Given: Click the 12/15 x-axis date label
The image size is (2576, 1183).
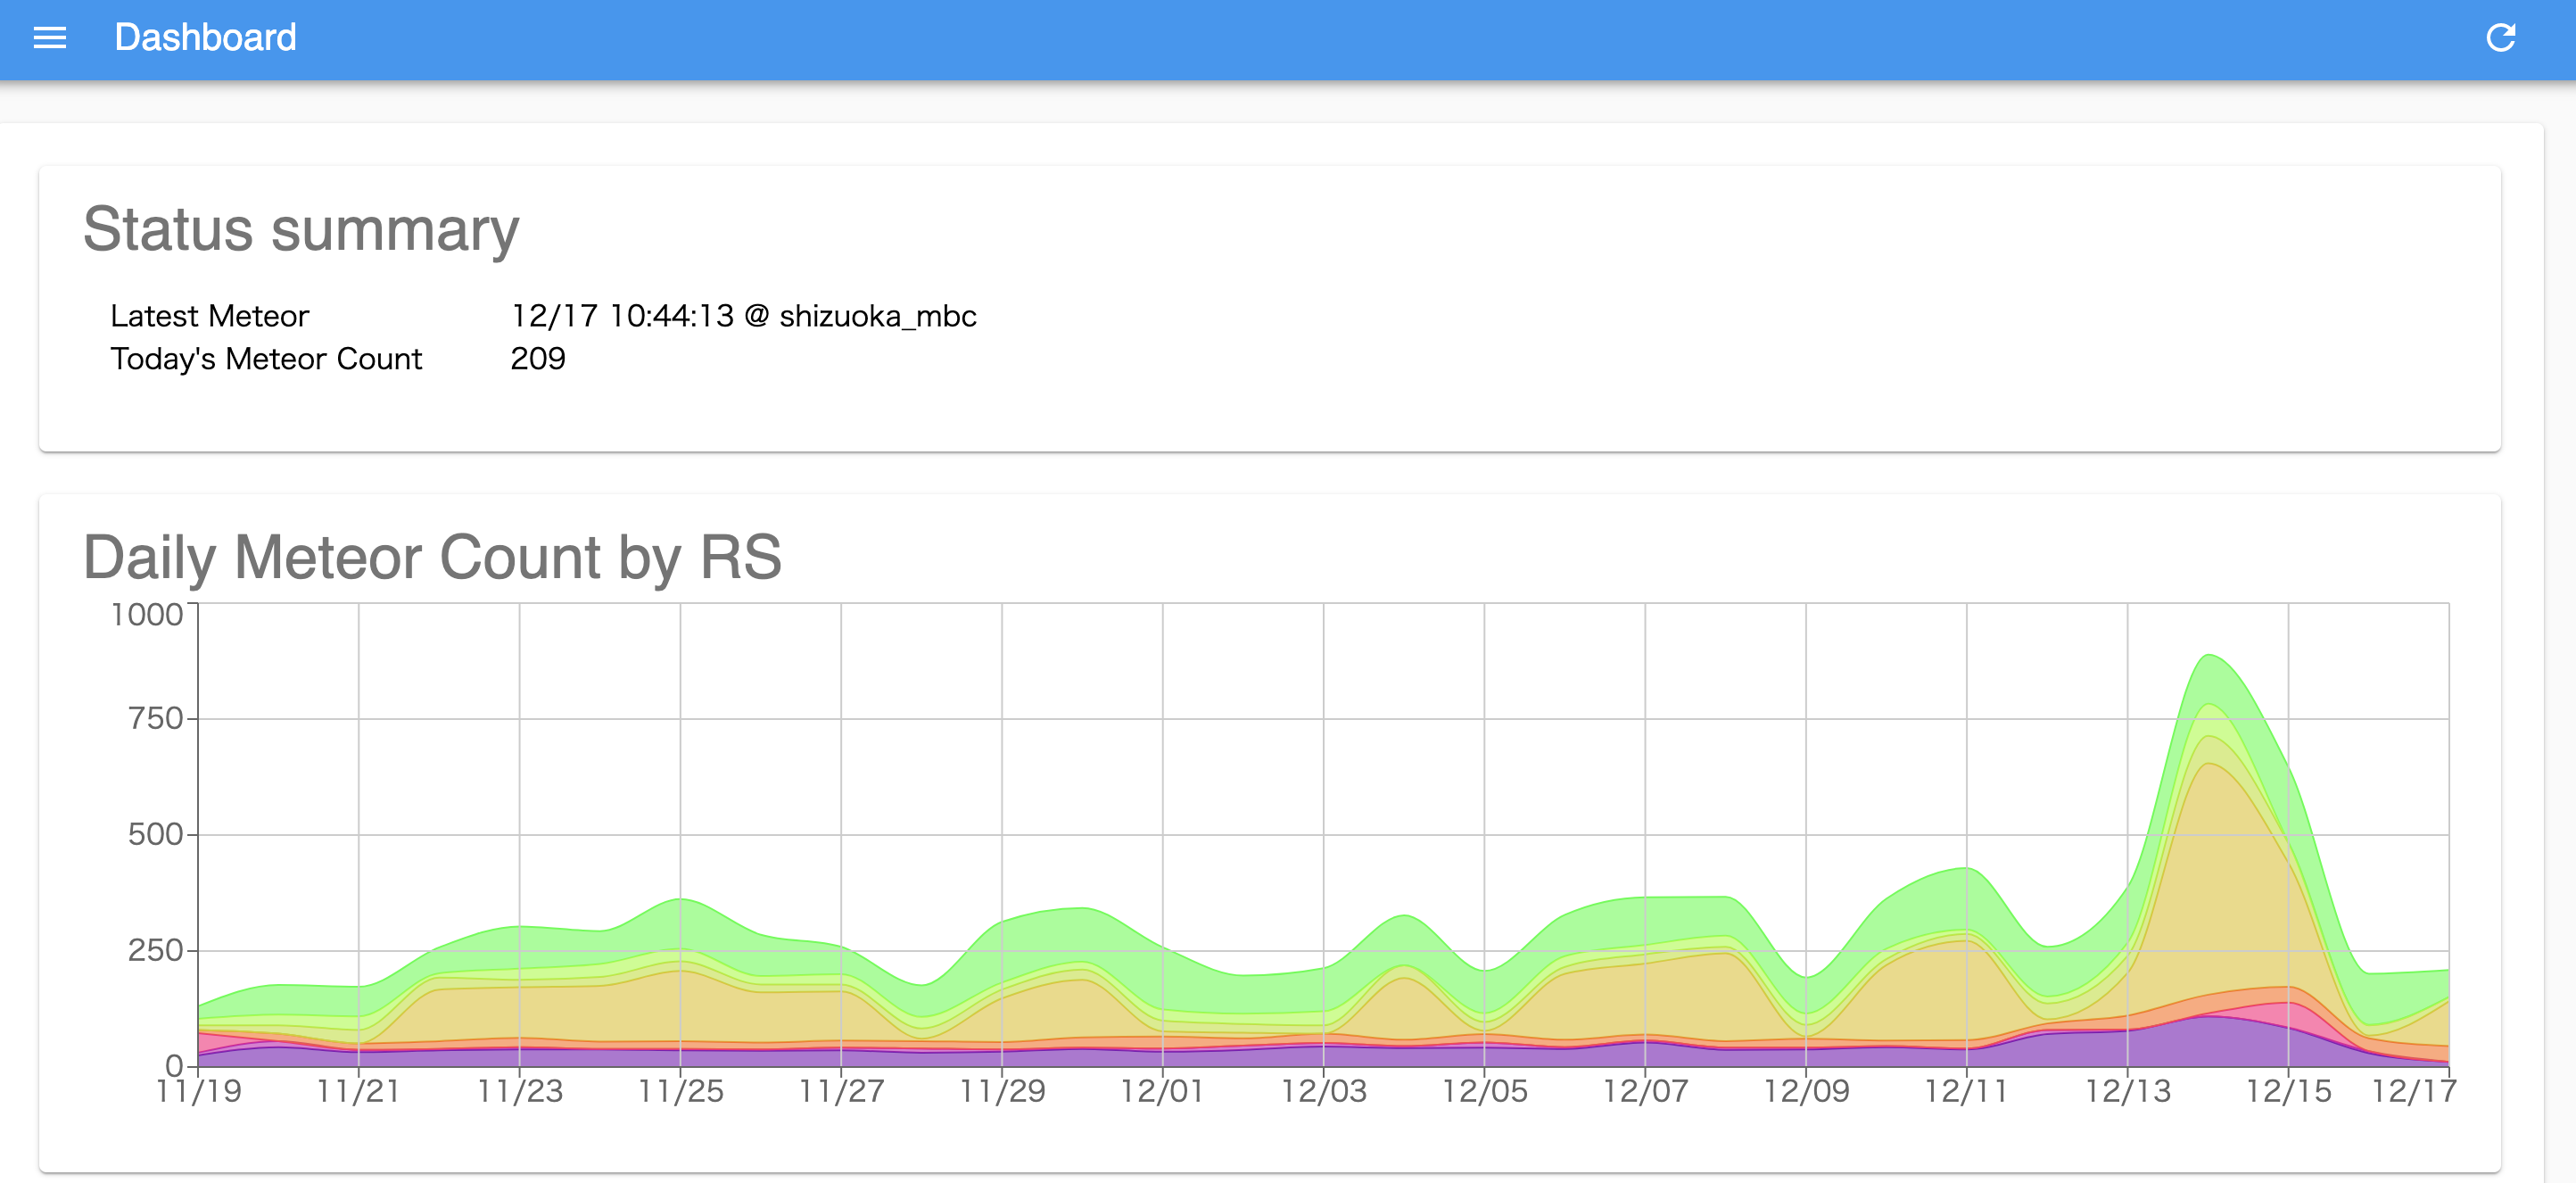Looking at the screenshot, I should coord(2288,1091).
